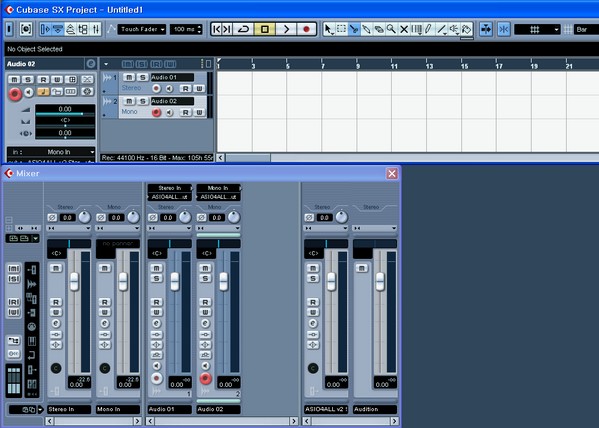This screenshot has height=428, width=599.
Task: Show the Inspector toolbar icon
Action: click(45, 29)
